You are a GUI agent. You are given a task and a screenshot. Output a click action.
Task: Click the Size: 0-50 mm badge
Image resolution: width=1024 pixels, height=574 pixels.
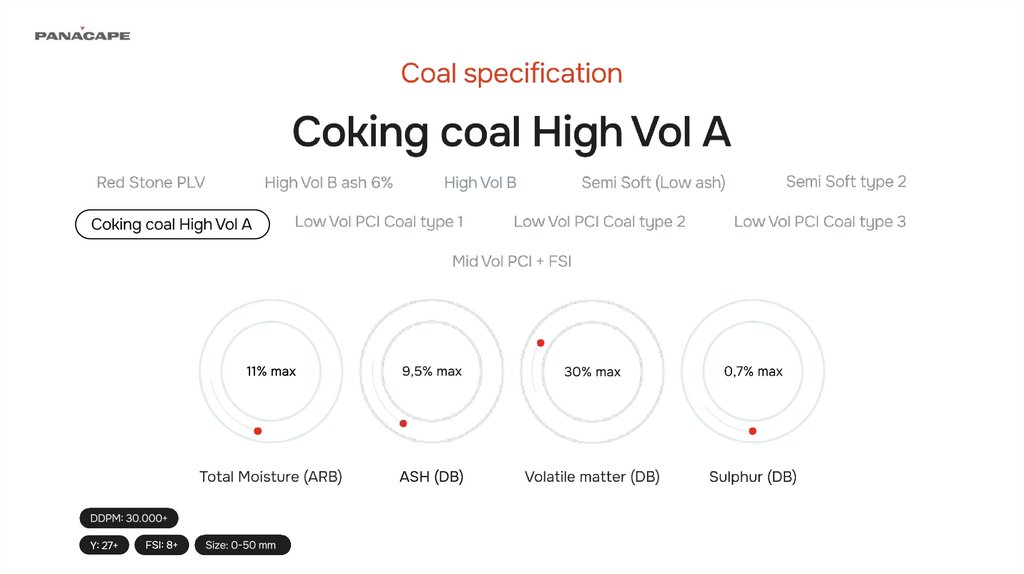pyautogui.click(x=242, y=545)
